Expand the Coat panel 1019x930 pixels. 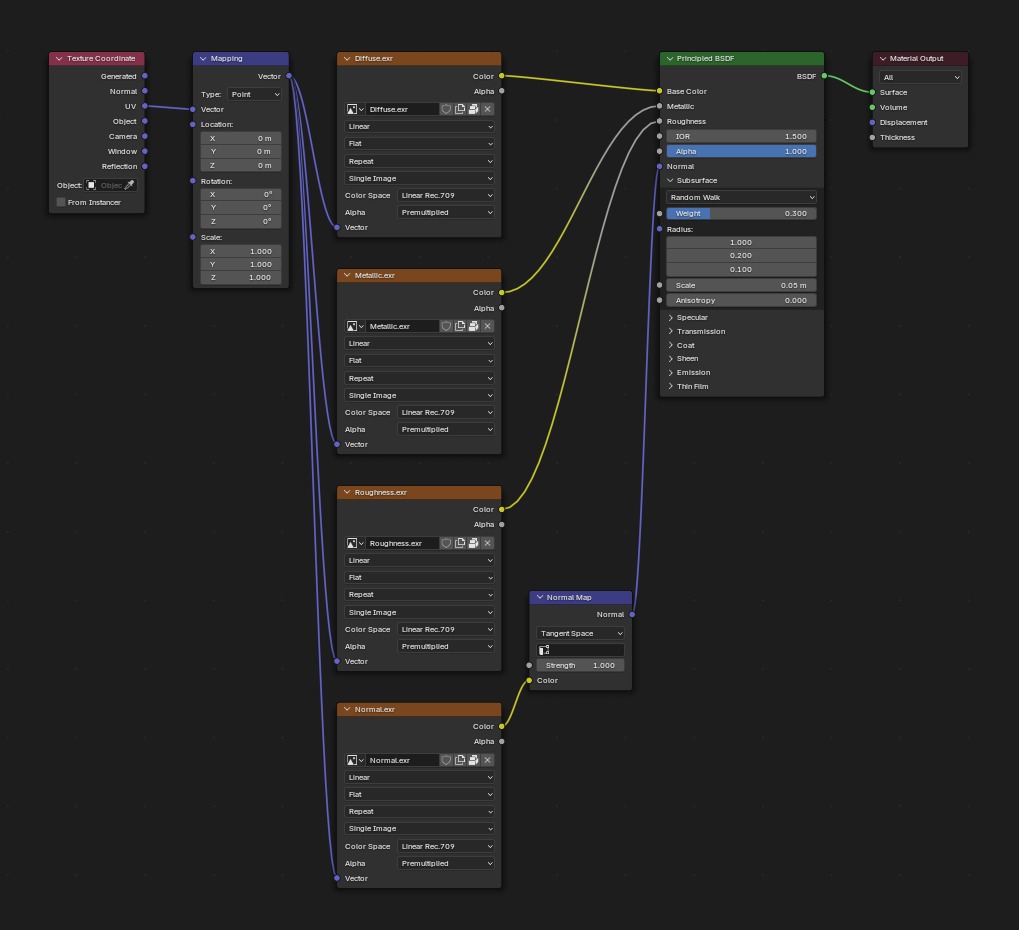pos(671,346)
